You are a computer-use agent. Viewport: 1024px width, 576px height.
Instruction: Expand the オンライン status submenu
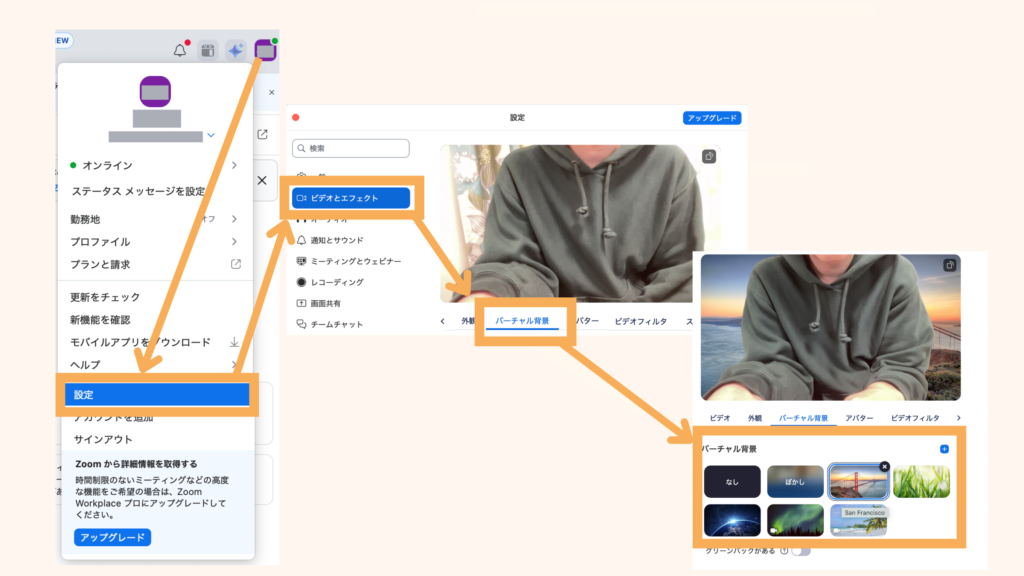click(234, 165)
